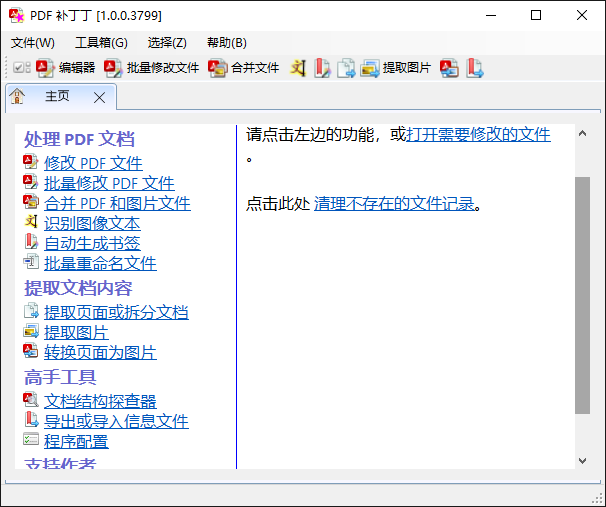Click the scrollbar up arrow
The height and width of the screenshot is (507, 606).
click(x=582, y=134)
